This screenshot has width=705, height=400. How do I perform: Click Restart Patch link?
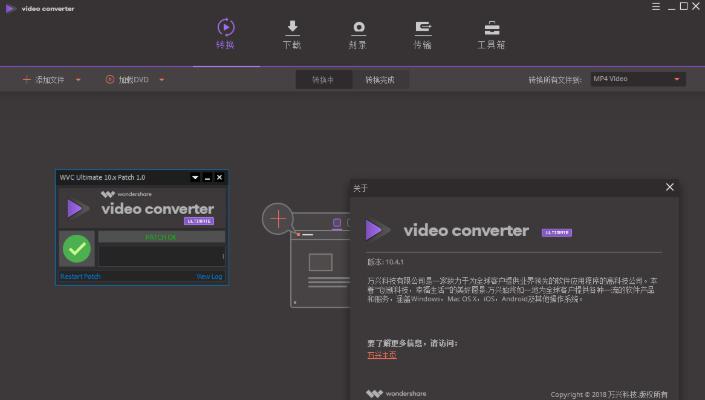pyautogui.click(x=80, y=276)
